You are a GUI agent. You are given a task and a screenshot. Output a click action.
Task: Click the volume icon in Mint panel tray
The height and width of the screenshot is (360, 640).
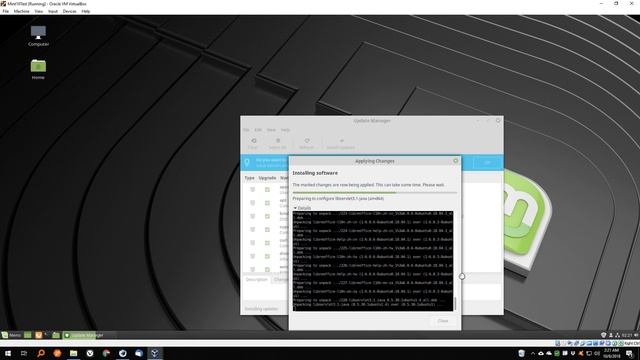coord(636,335)
